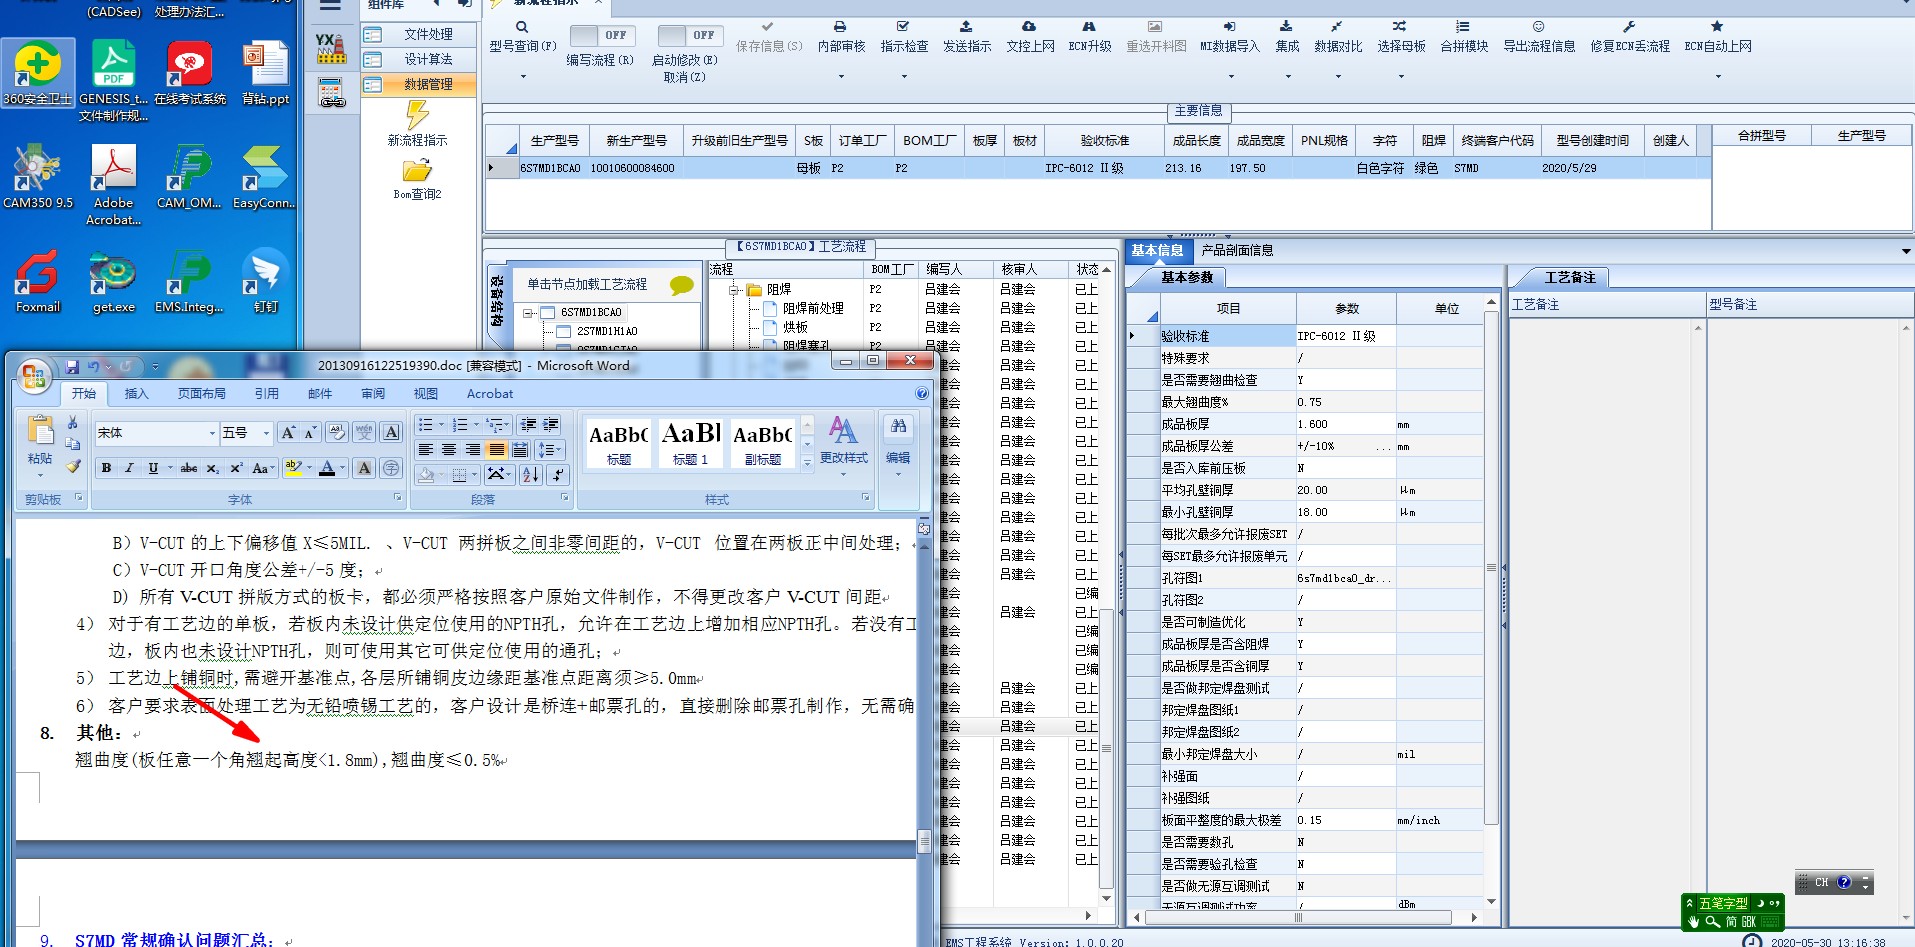Viewport: 1915px width, 947px height.
Task: Click 文控上网 cloud icon
Action: [x=1029, y=27]
